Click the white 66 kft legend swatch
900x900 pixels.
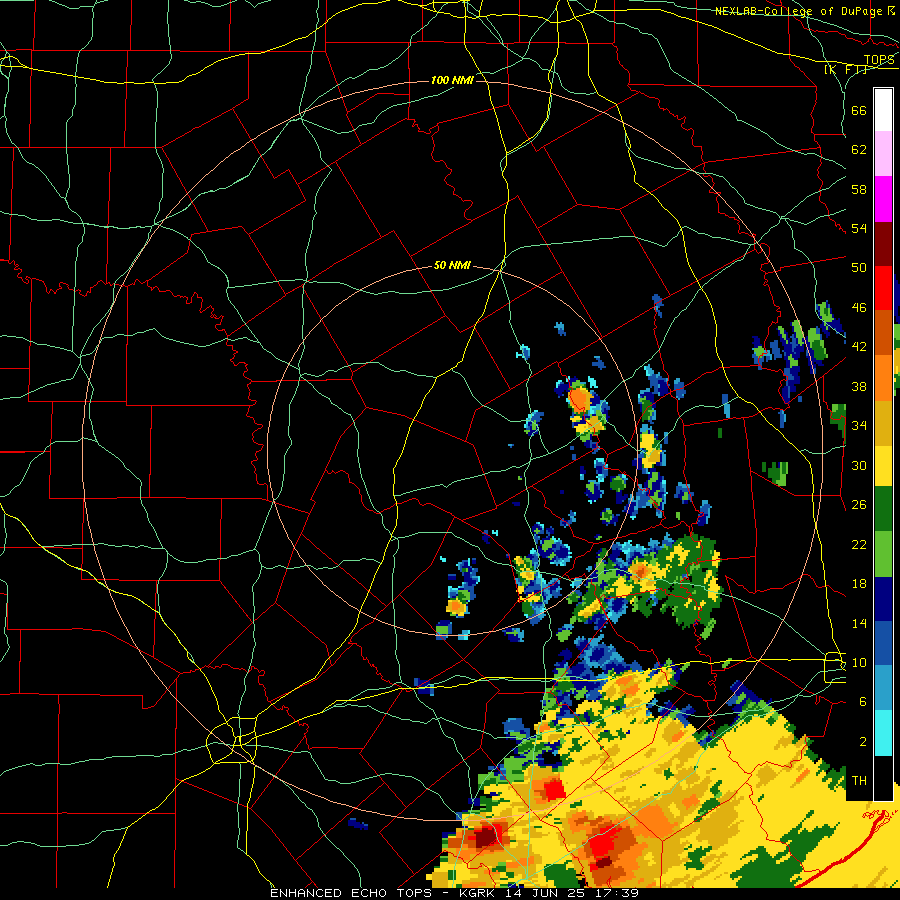click(883, 110)
